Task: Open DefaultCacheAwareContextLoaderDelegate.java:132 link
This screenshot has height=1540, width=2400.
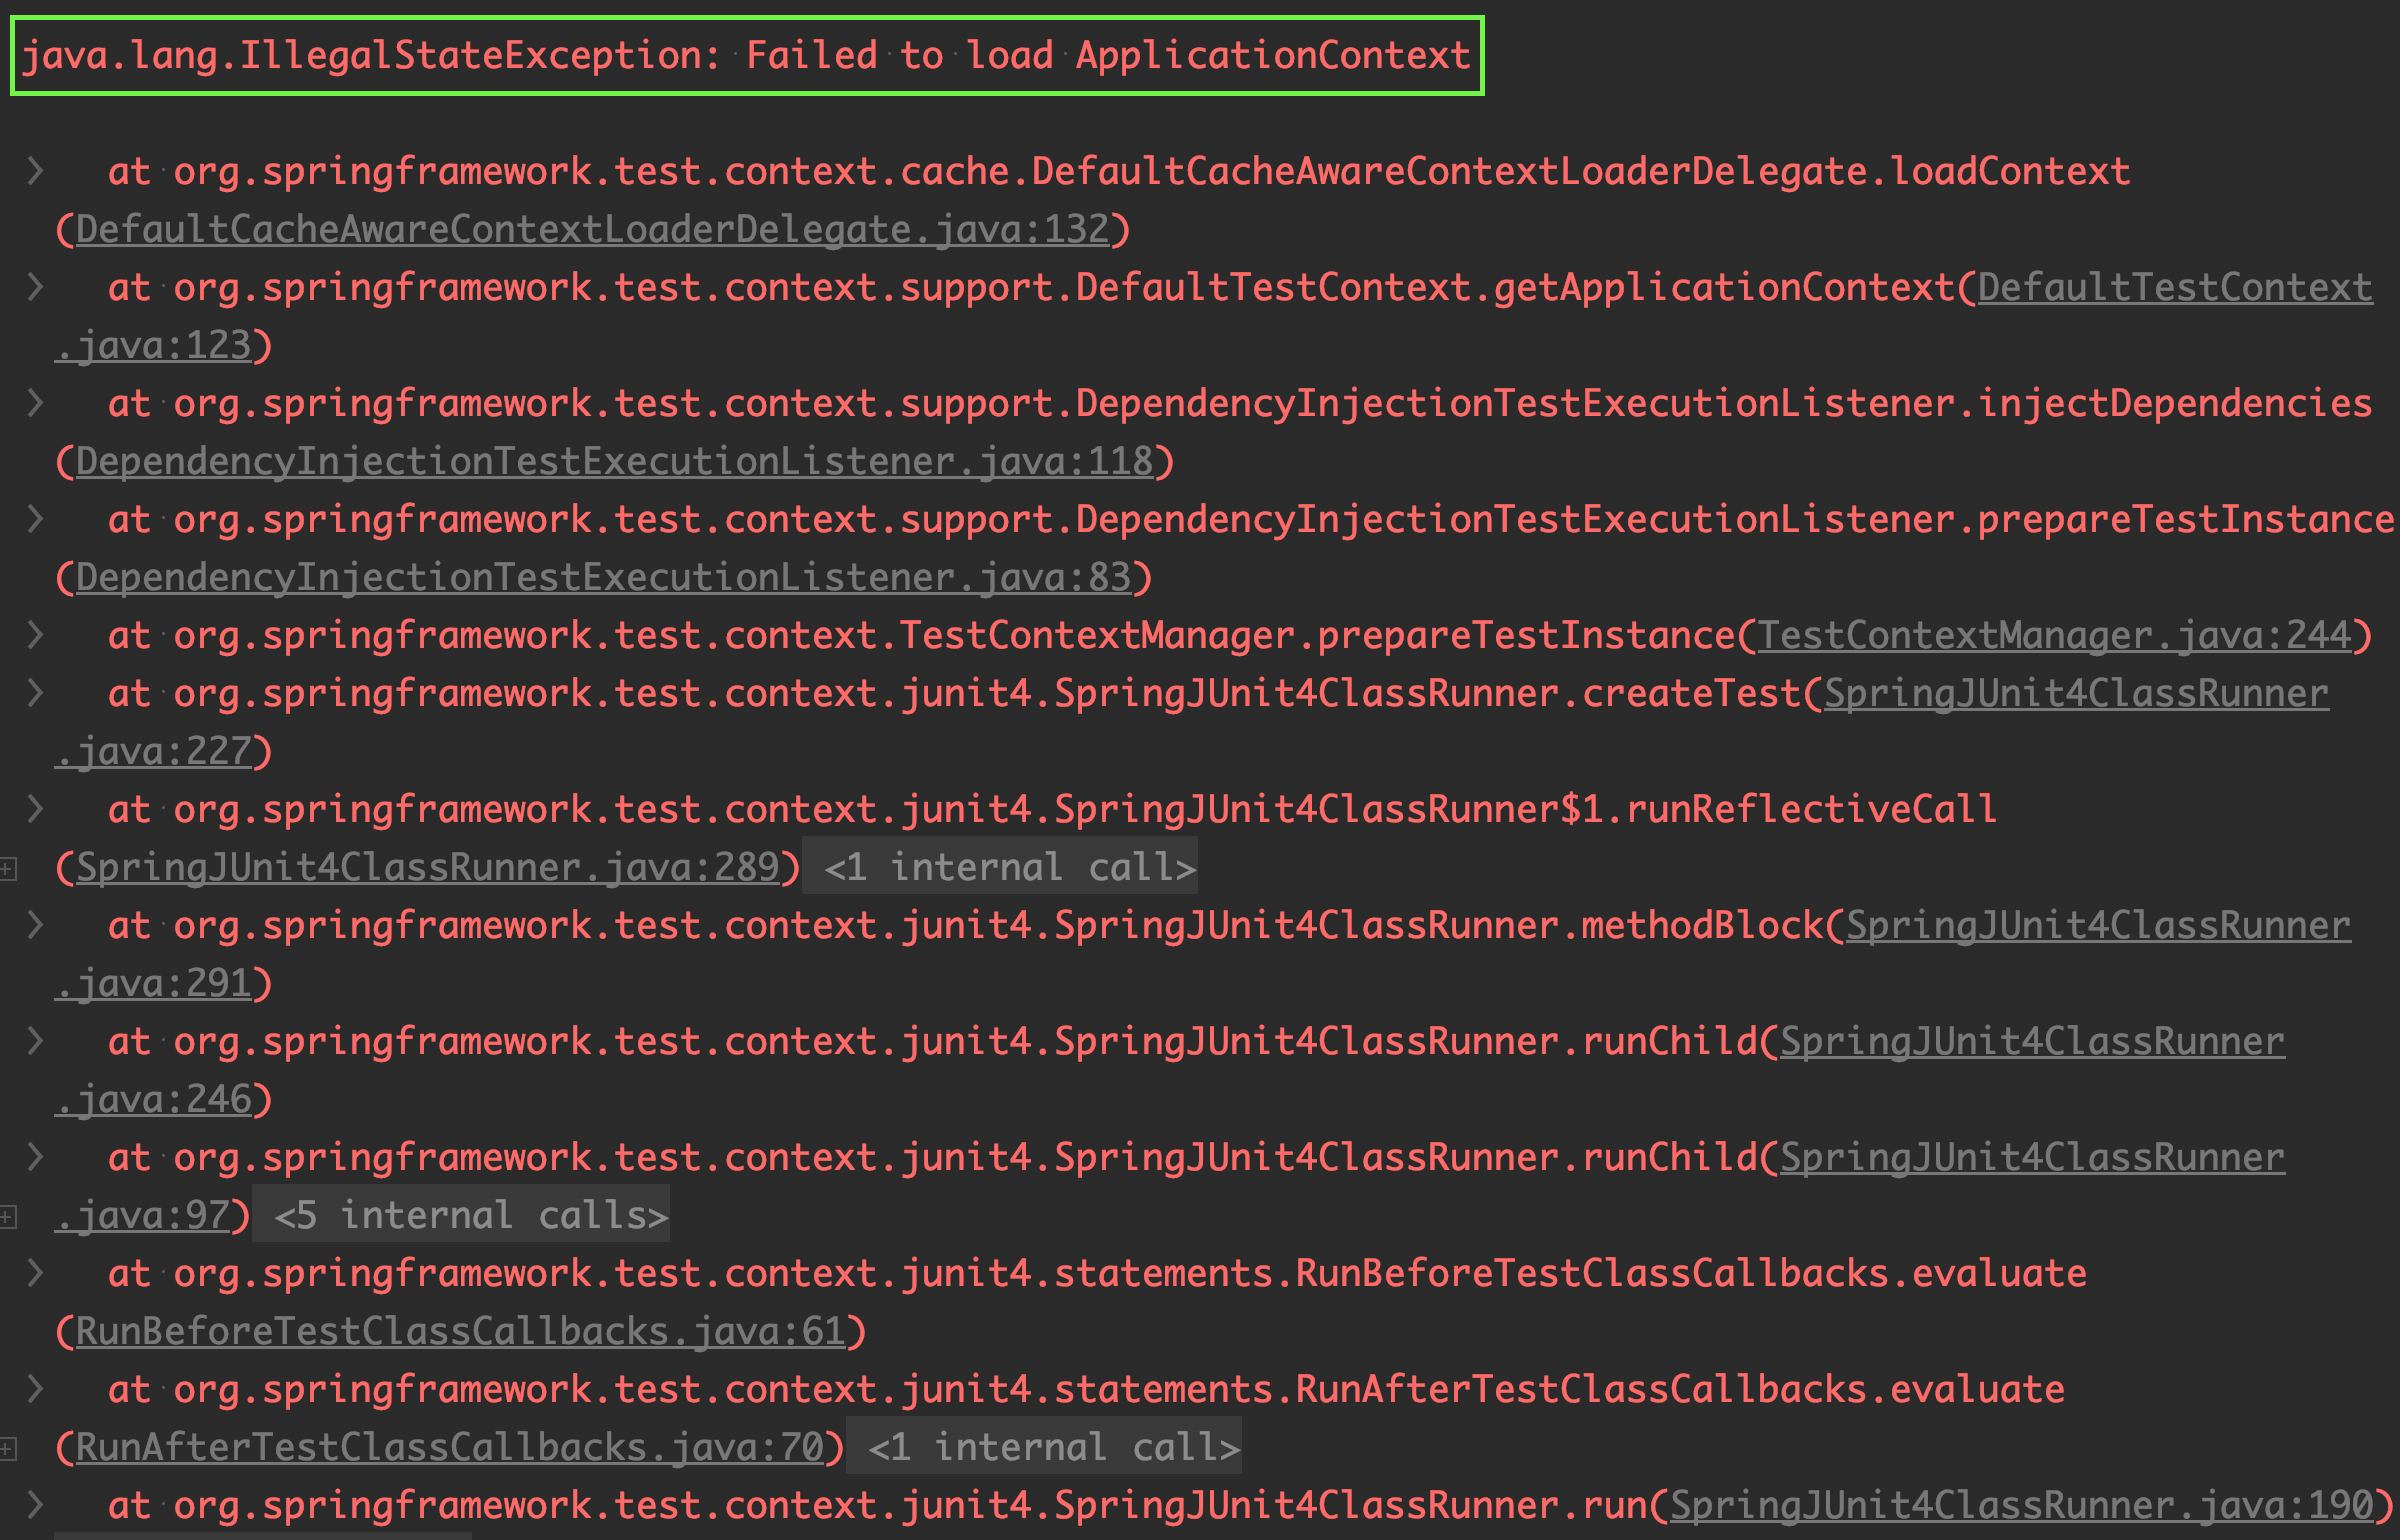Action: tap(592, 230)
